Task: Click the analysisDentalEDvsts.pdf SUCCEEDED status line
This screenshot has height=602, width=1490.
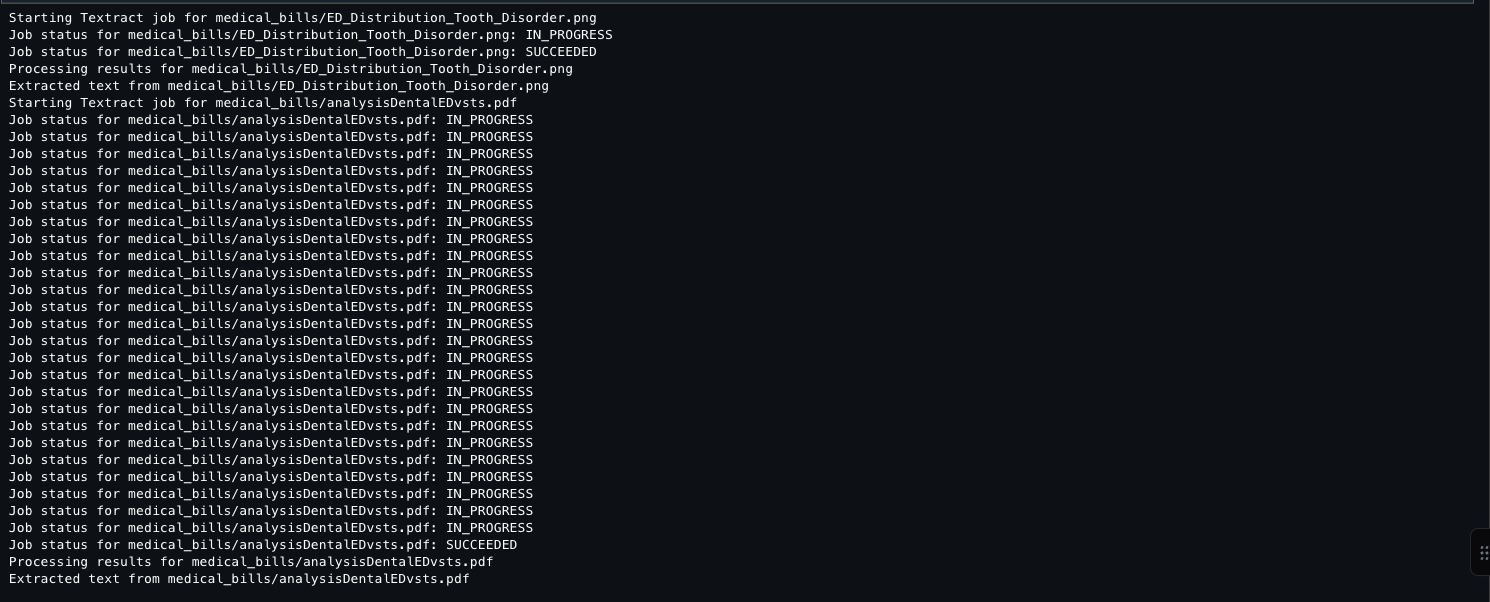Action: point(262,545)
